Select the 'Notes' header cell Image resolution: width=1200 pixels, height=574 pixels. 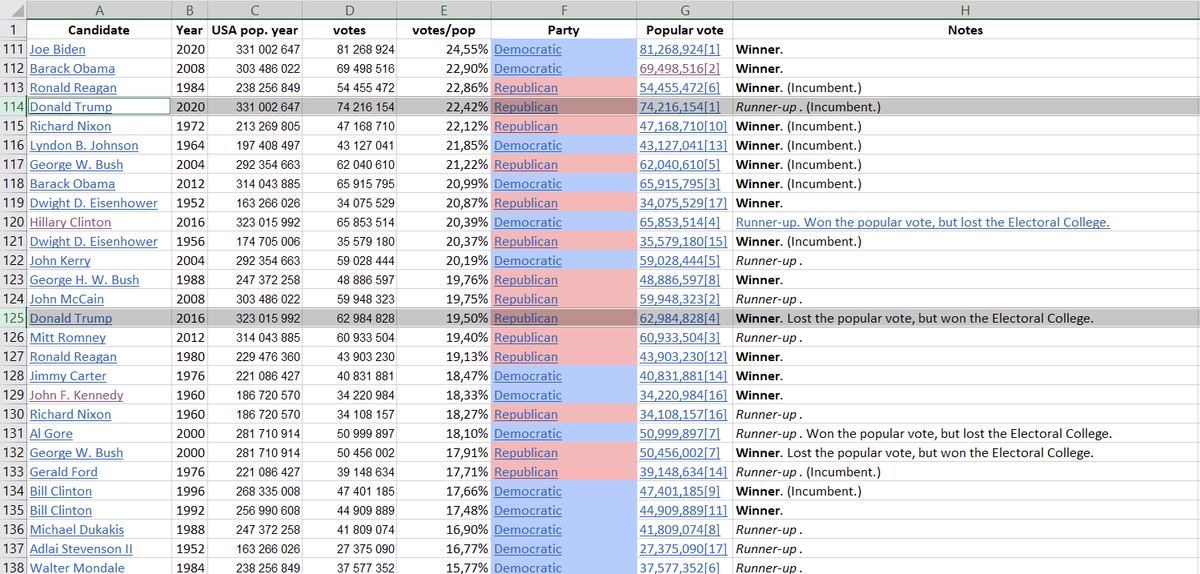tap(966, 30)
